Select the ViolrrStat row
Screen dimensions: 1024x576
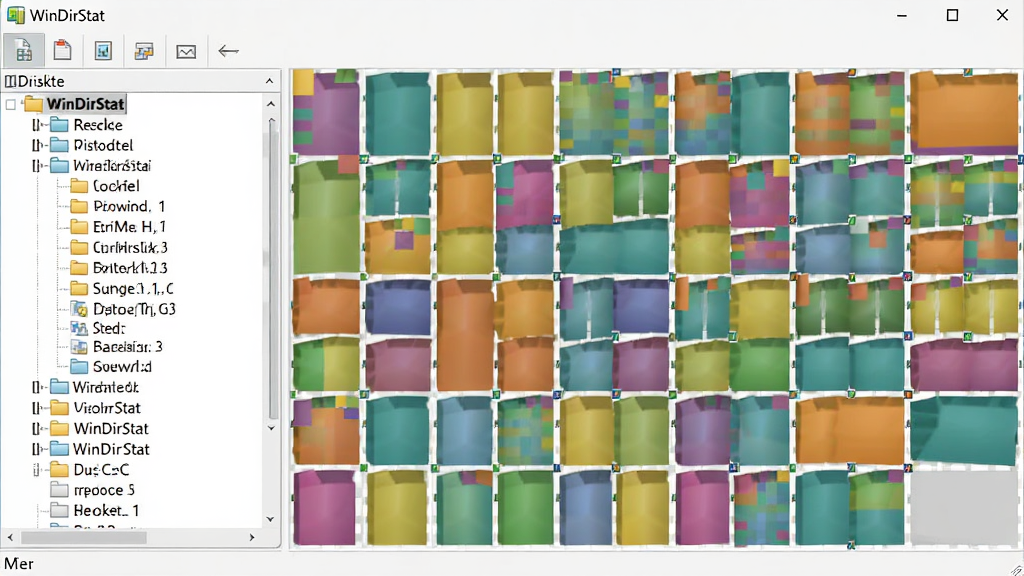107,408
